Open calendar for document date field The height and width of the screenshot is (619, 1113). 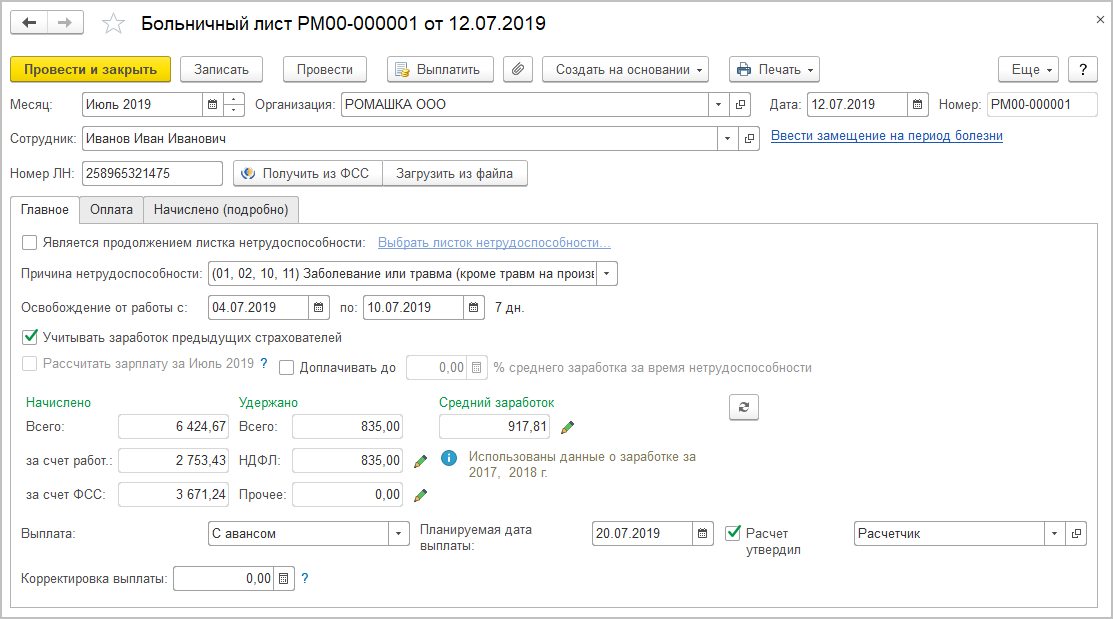click(x=919, y=104)
